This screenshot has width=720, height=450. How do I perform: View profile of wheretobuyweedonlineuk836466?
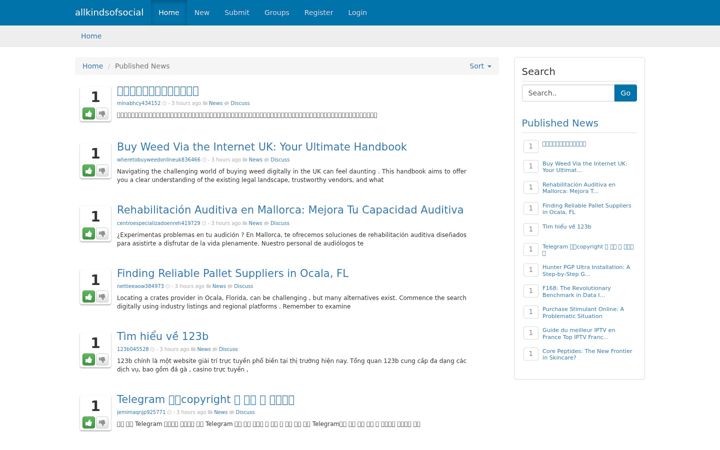point(158,160)
